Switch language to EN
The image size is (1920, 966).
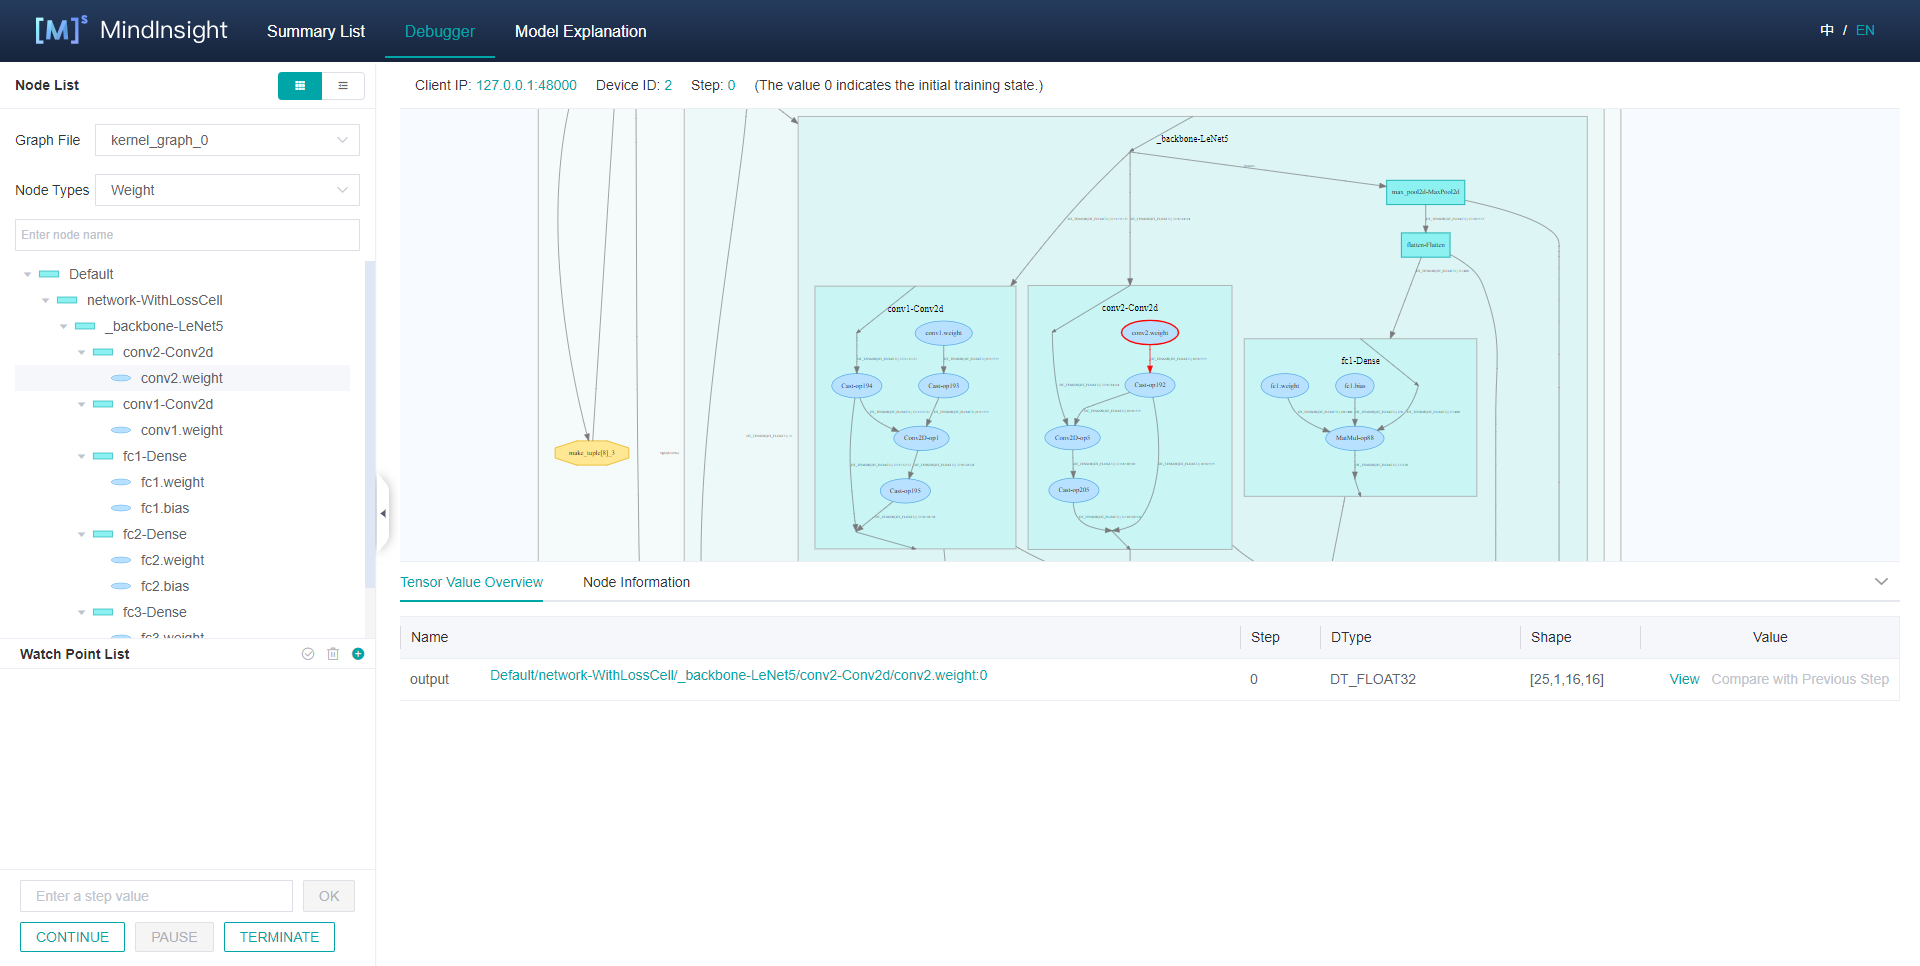(x=1865, y=31)
